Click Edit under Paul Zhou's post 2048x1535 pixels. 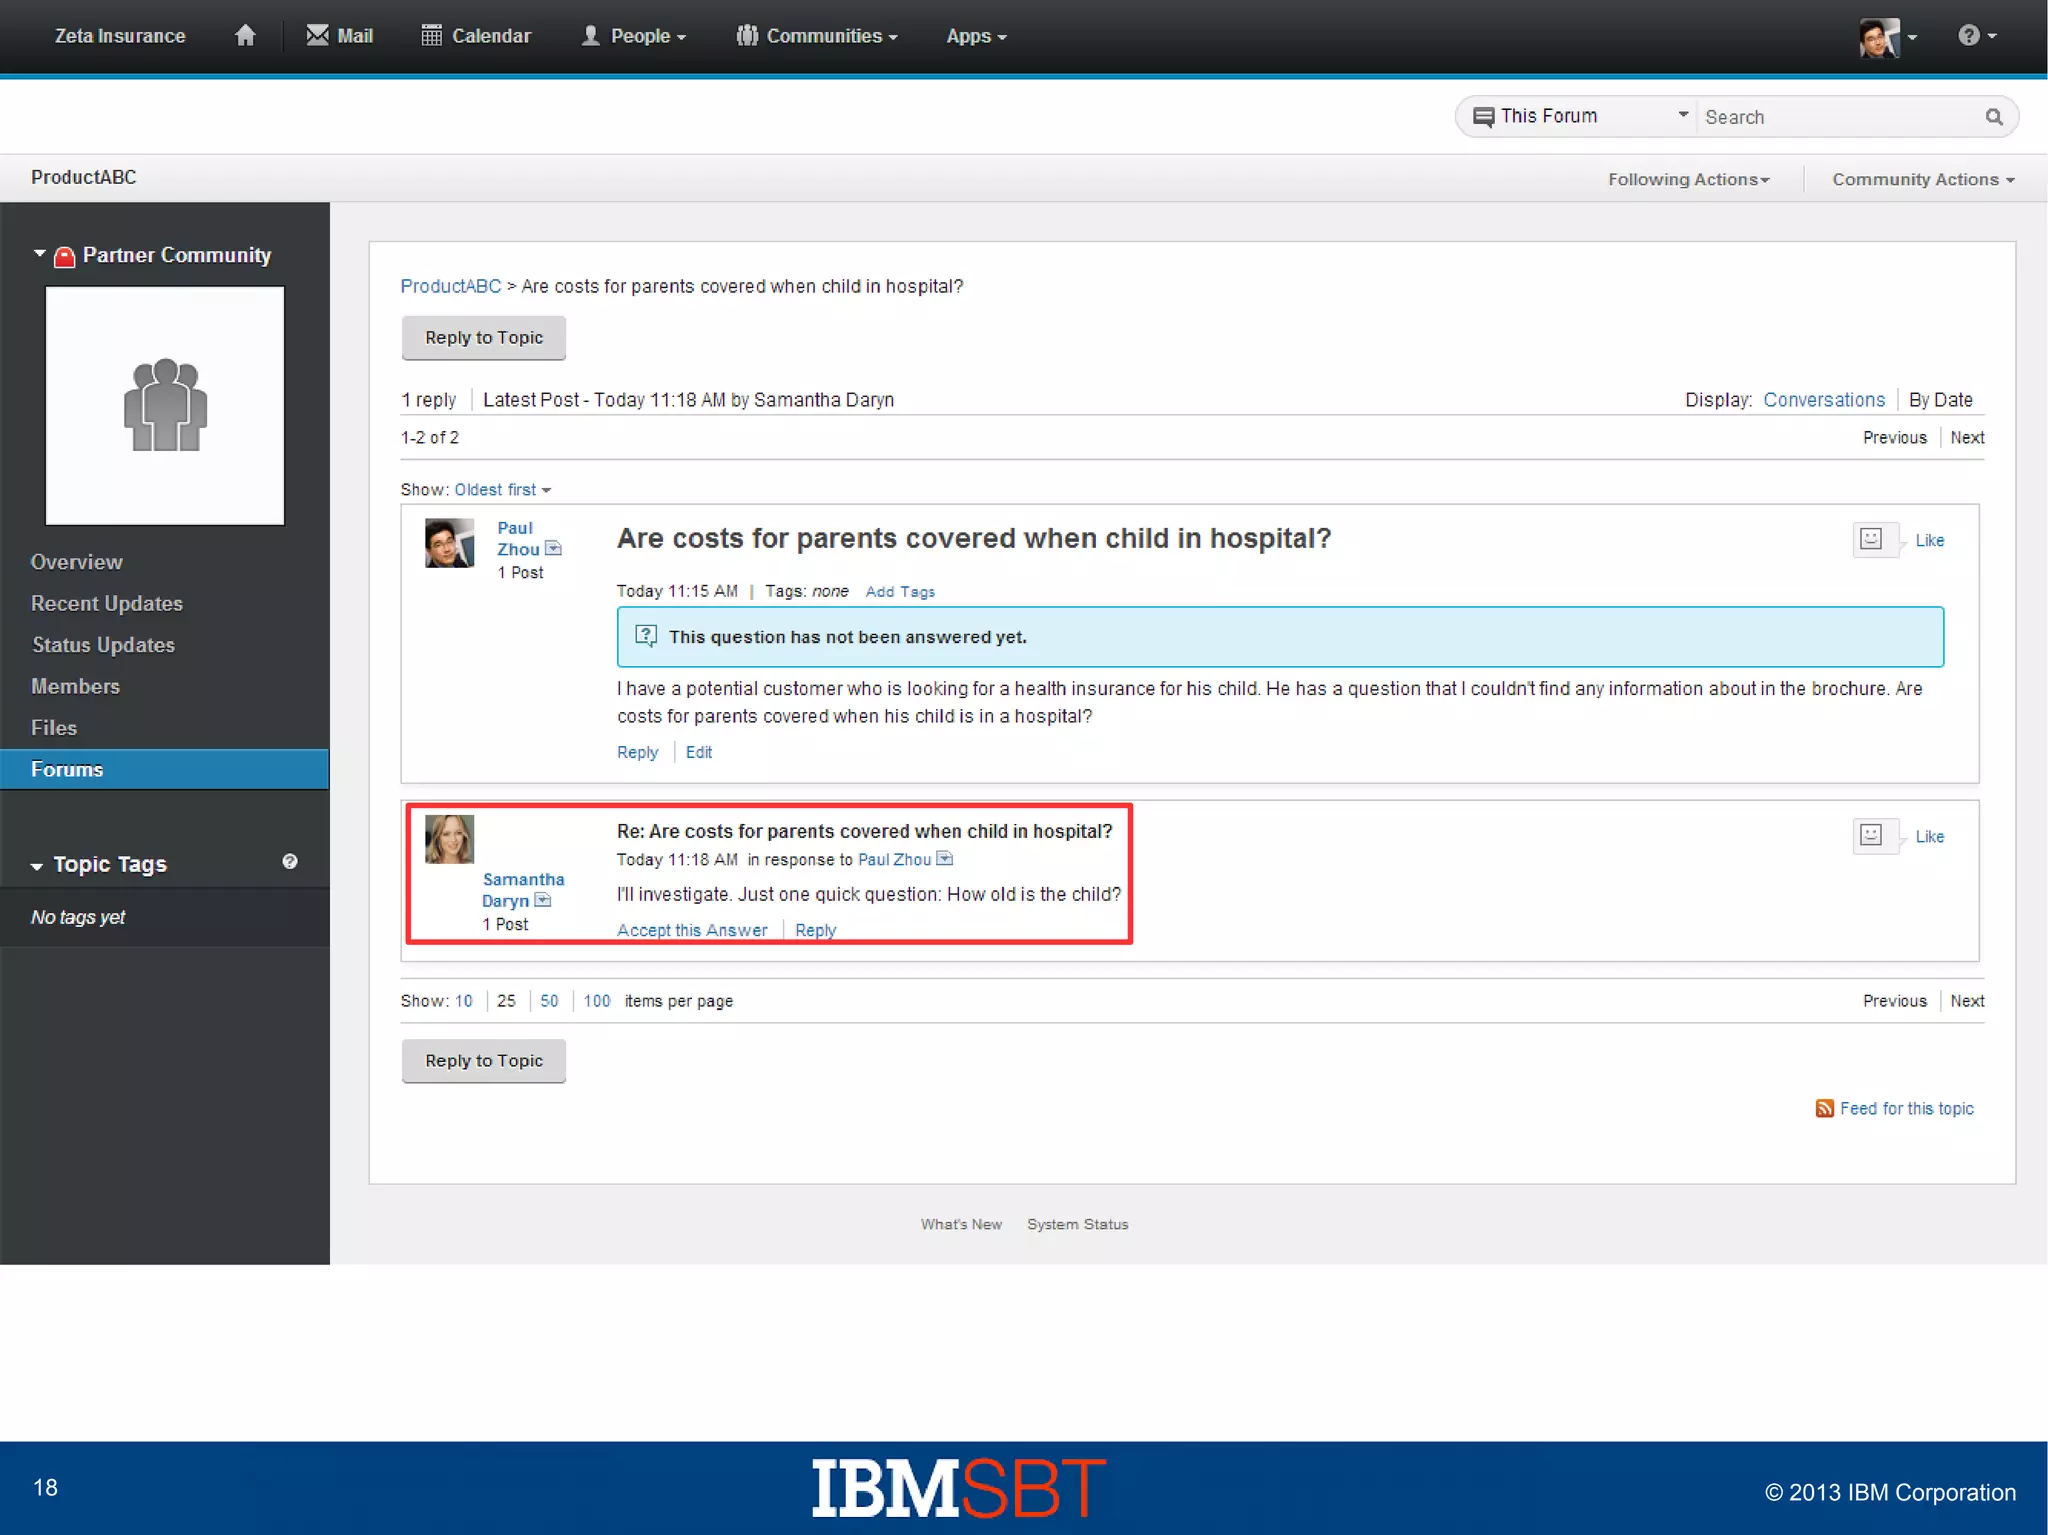click(698, 752)
